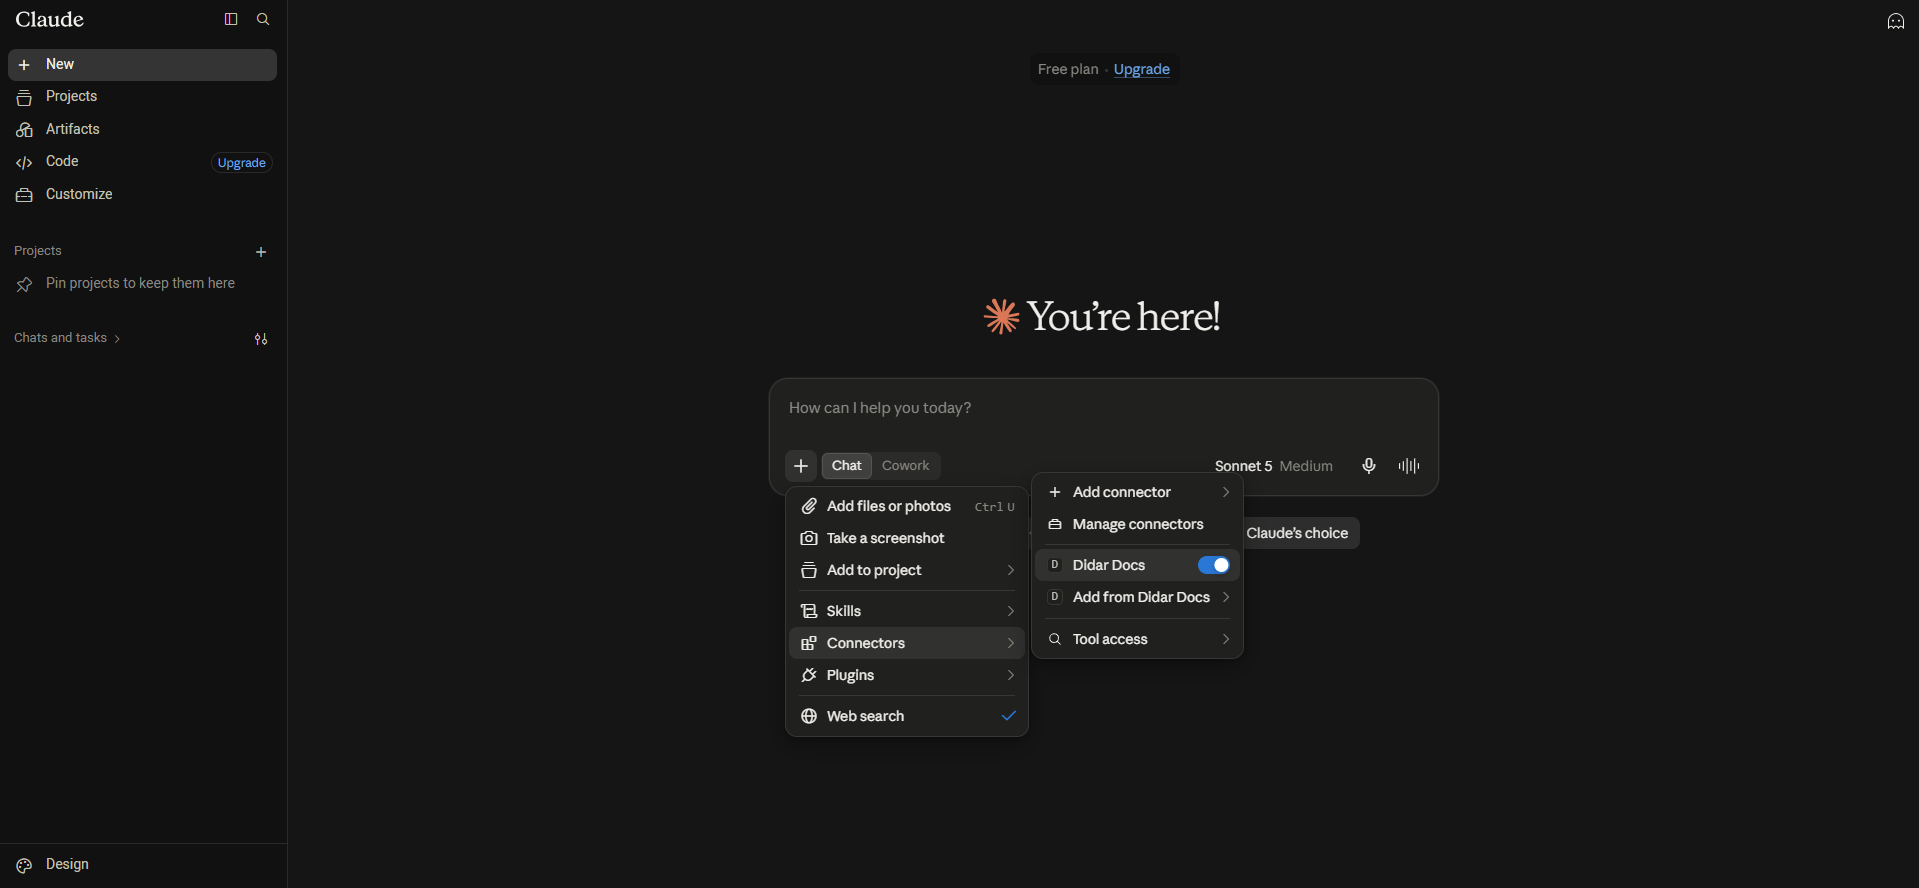The image size is (1919, 888).
Task: Click the Upgrade badge next to Code
Action: (x=241, y=163)
